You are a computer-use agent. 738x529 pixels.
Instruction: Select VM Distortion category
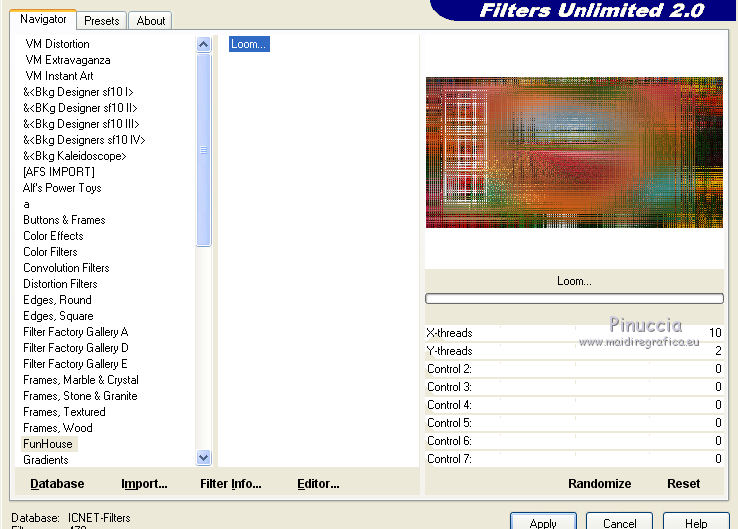[x=57, y=44]
